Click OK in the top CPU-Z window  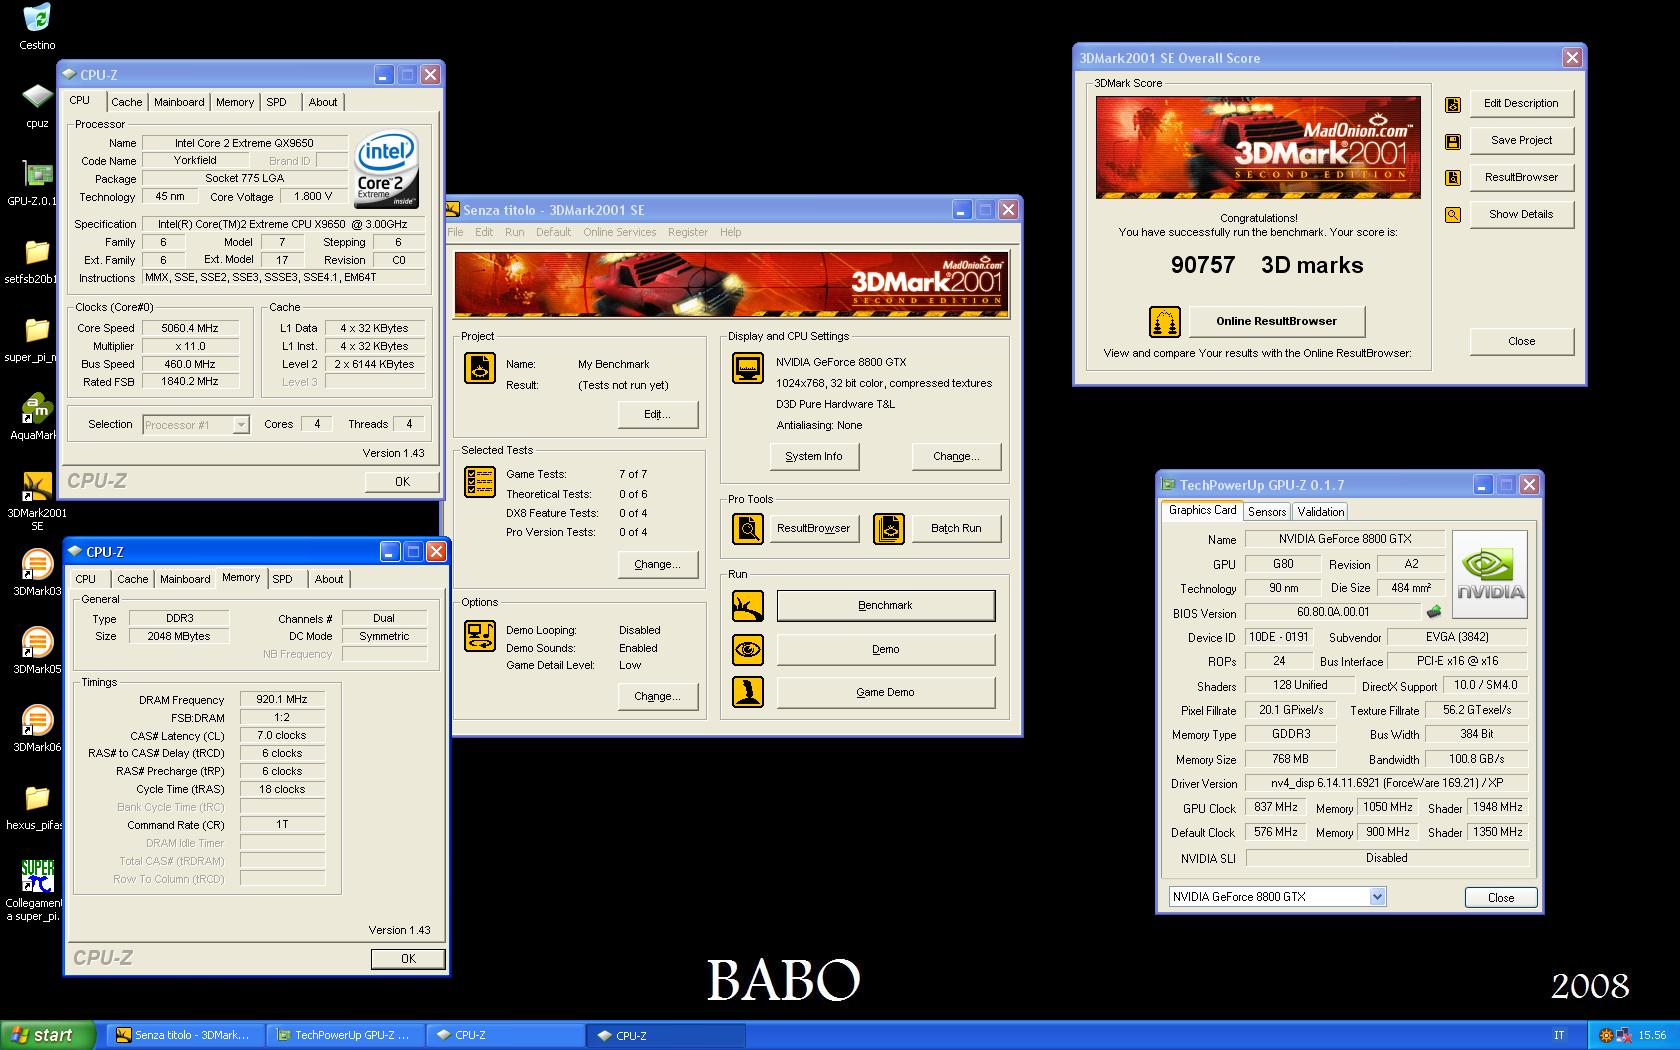coord(402,482)
